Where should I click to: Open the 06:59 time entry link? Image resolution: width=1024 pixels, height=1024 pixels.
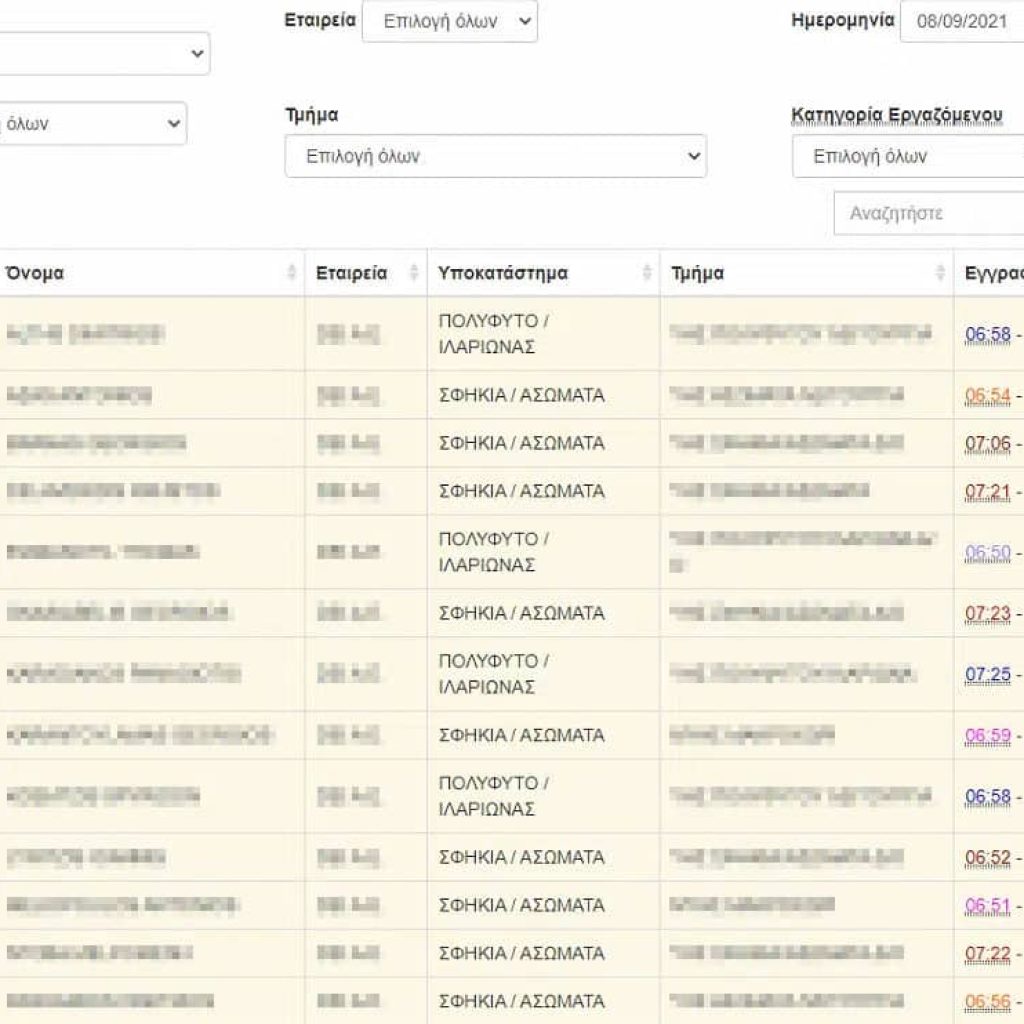[x=988, y=735]
